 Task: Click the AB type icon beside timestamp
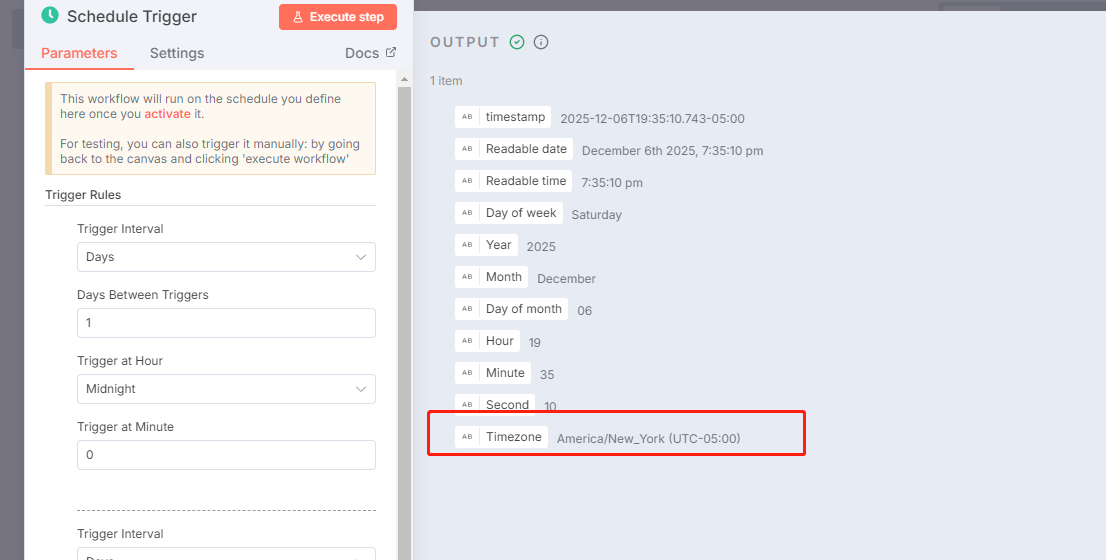coord(467,117)
